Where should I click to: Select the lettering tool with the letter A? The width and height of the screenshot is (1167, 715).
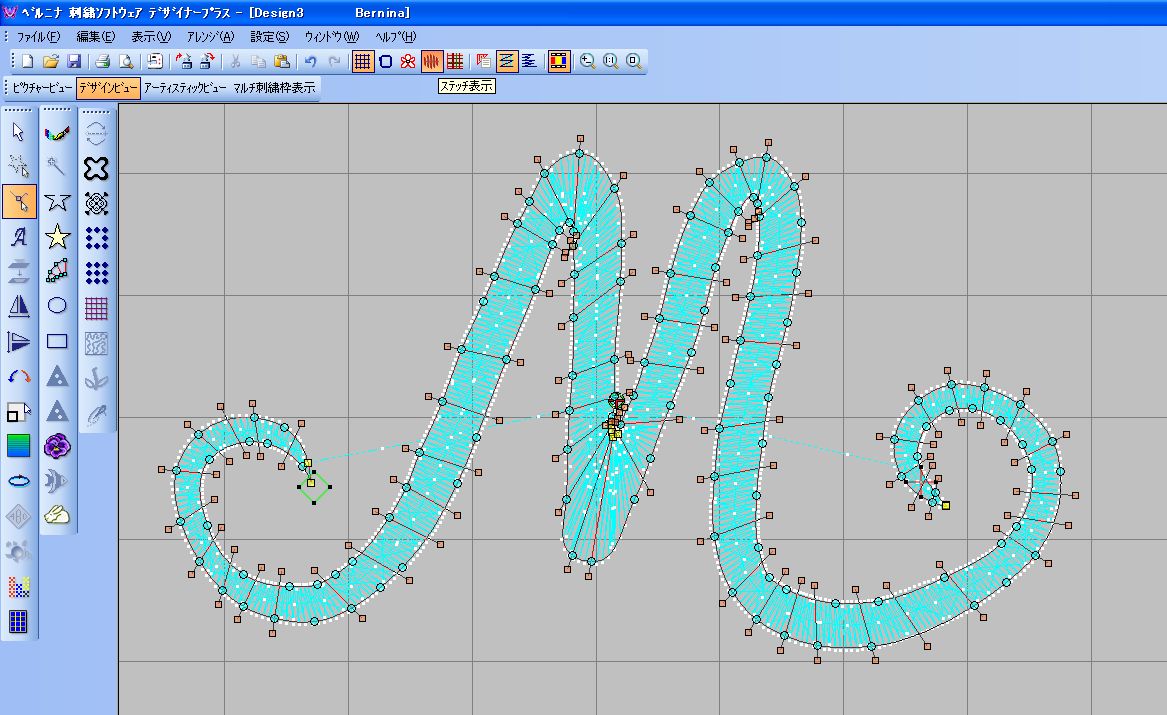19,237
